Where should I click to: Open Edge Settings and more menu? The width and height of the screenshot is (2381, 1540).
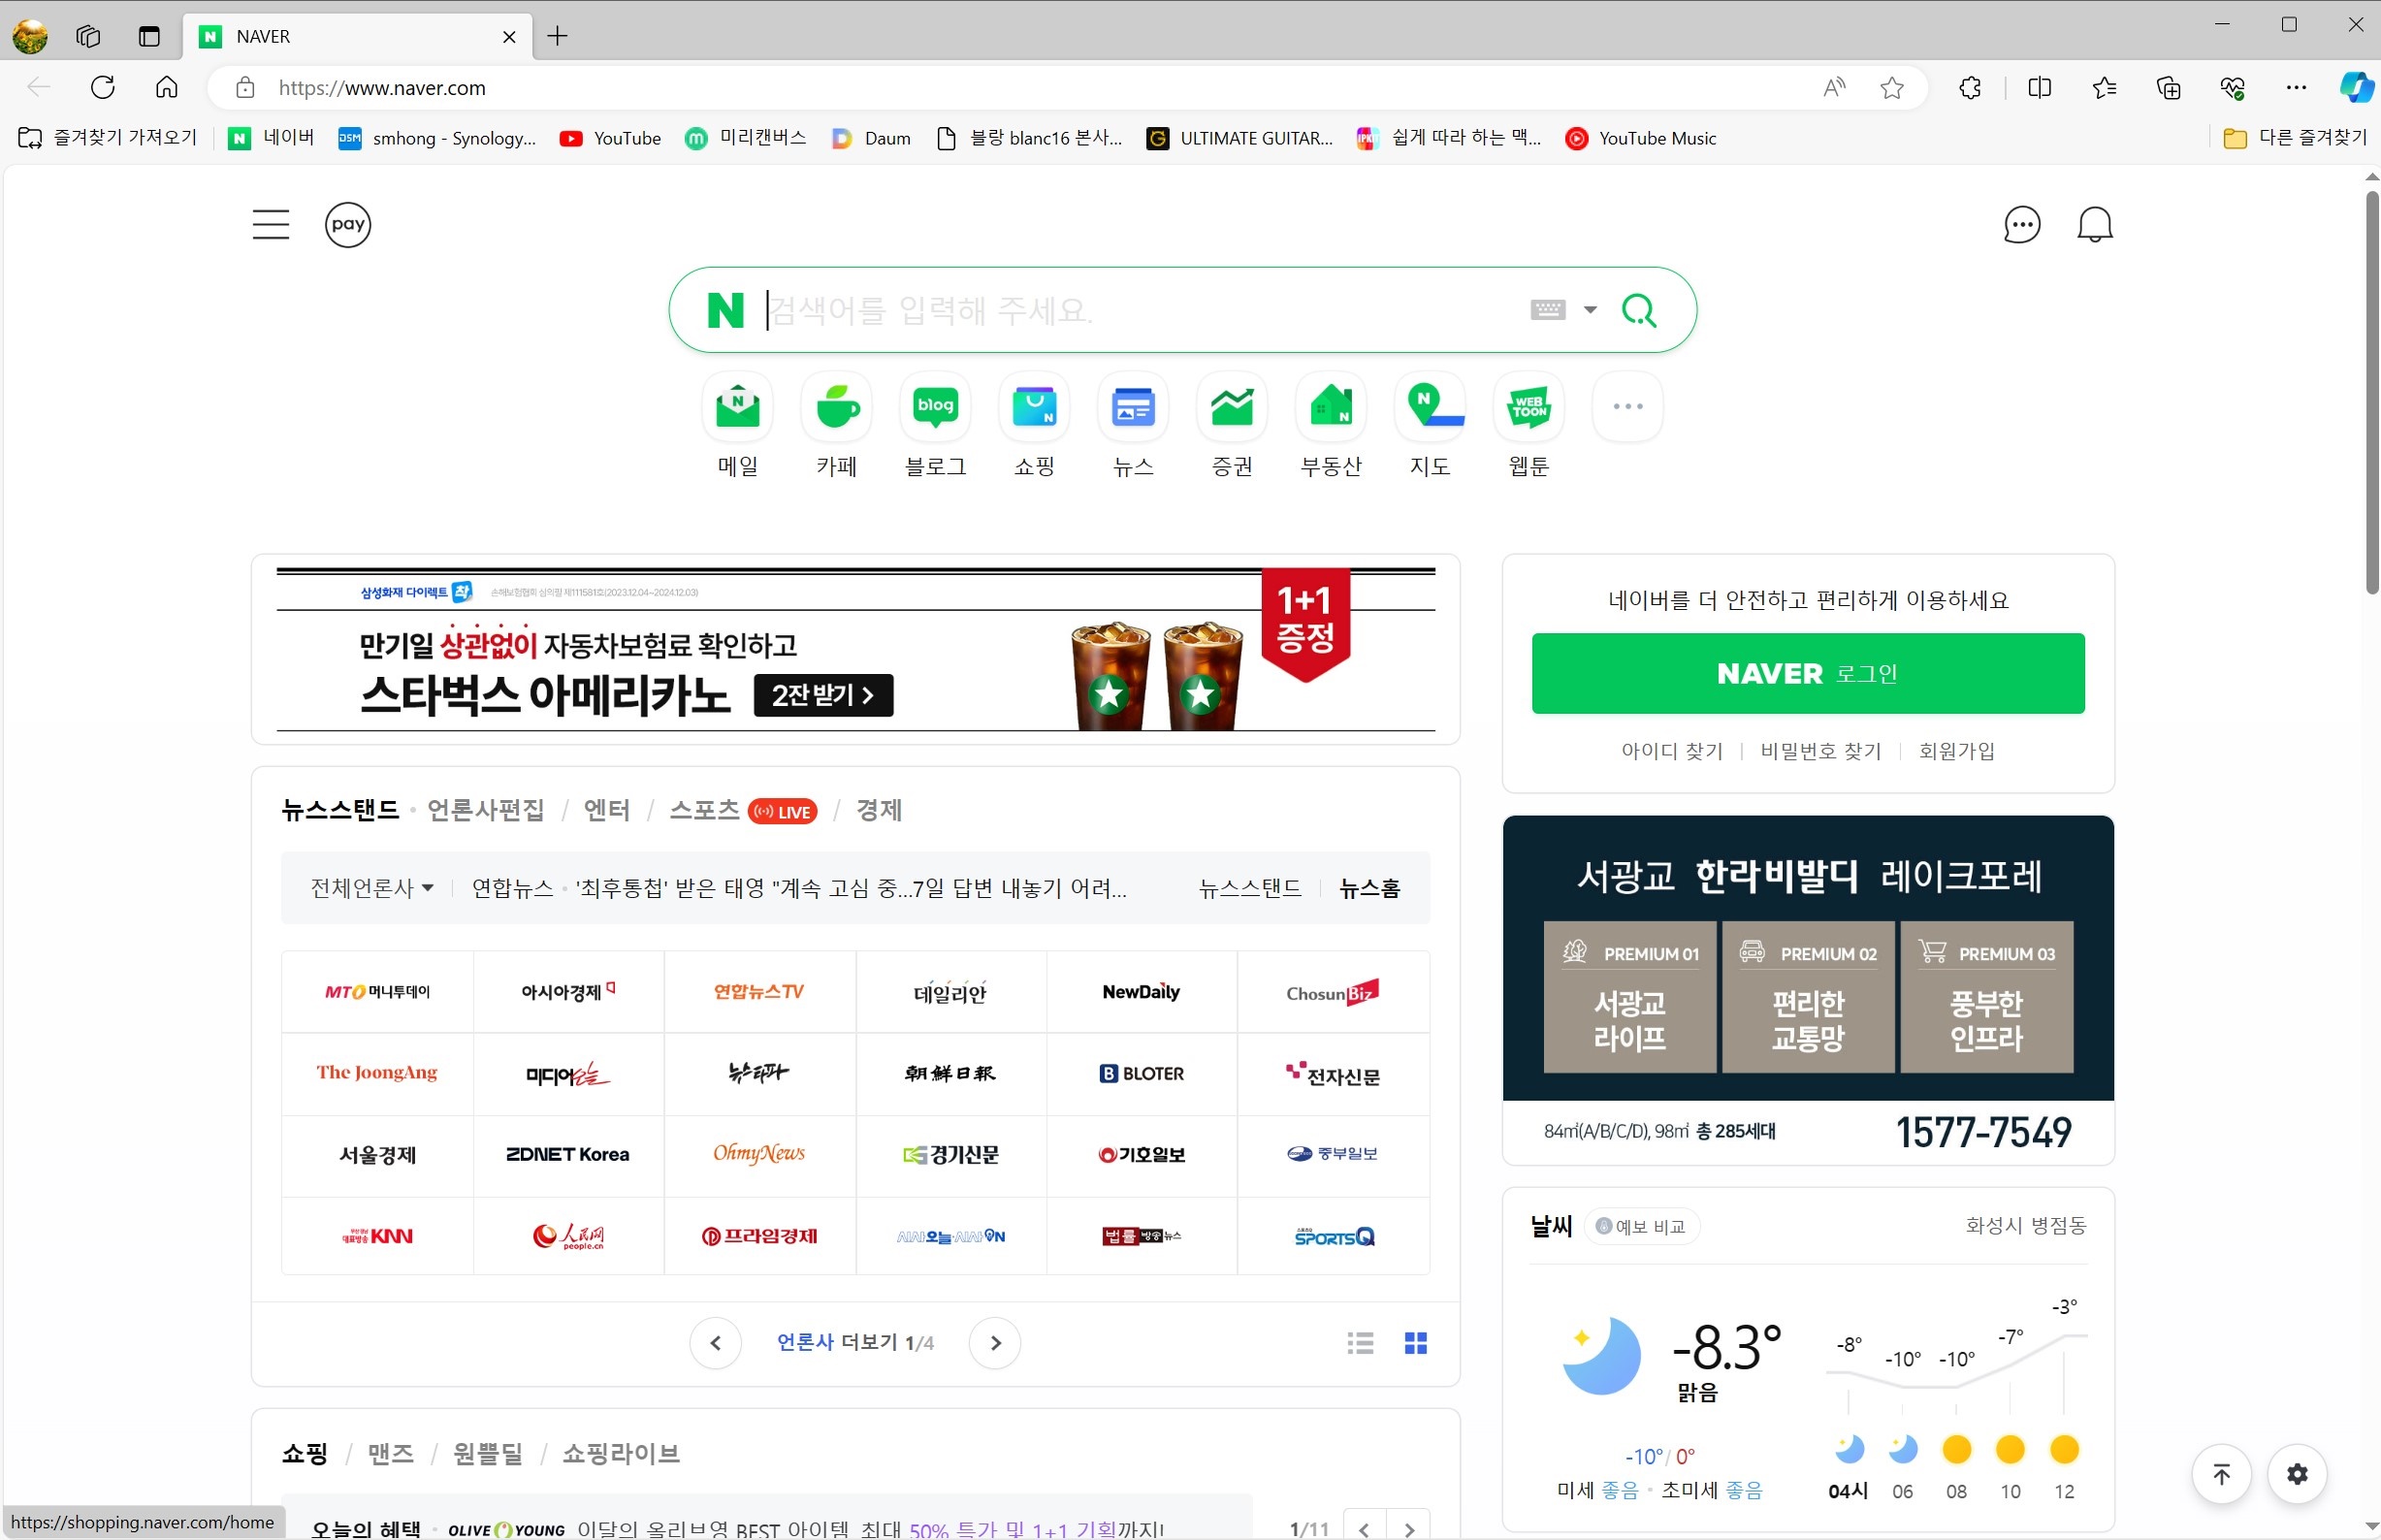coord(2296,88)
